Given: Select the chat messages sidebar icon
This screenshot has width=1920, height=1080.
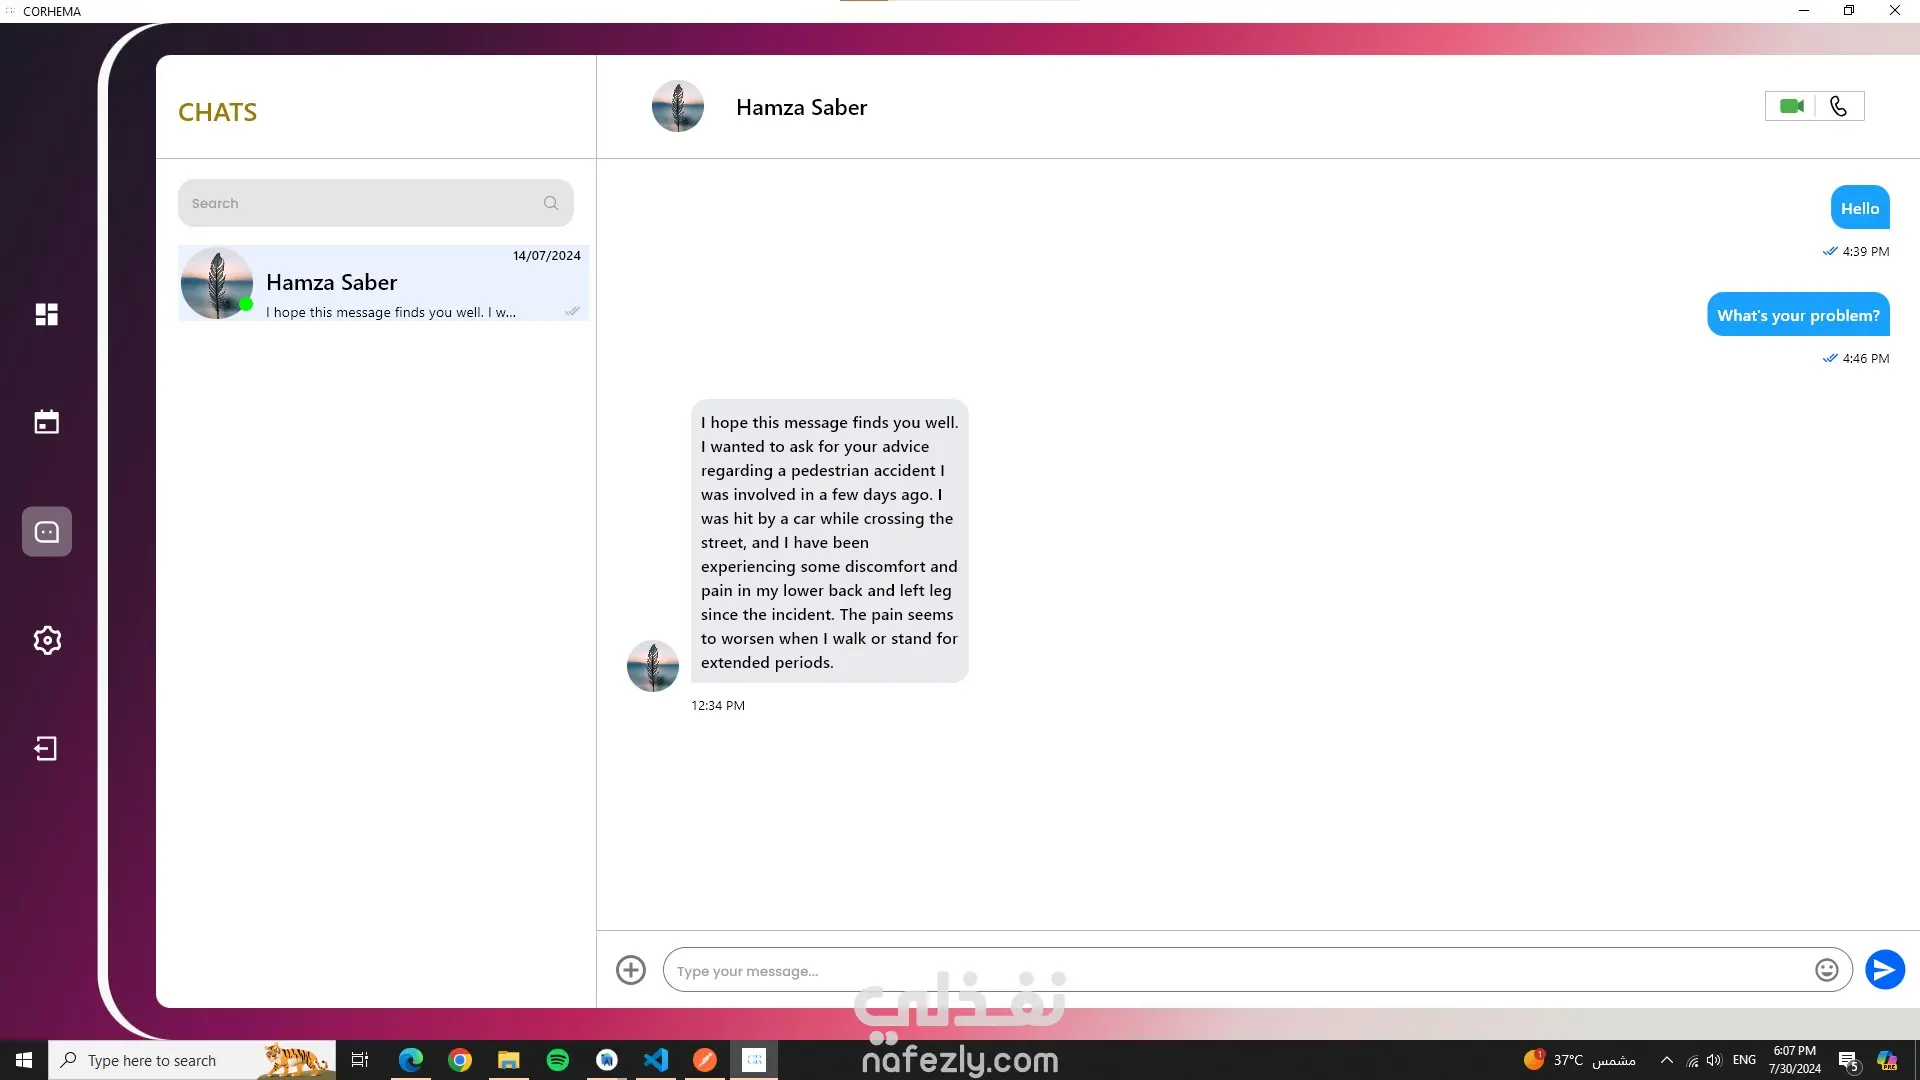Looking at the screenshot, I should pyautogui.click(x=47, y=532).
